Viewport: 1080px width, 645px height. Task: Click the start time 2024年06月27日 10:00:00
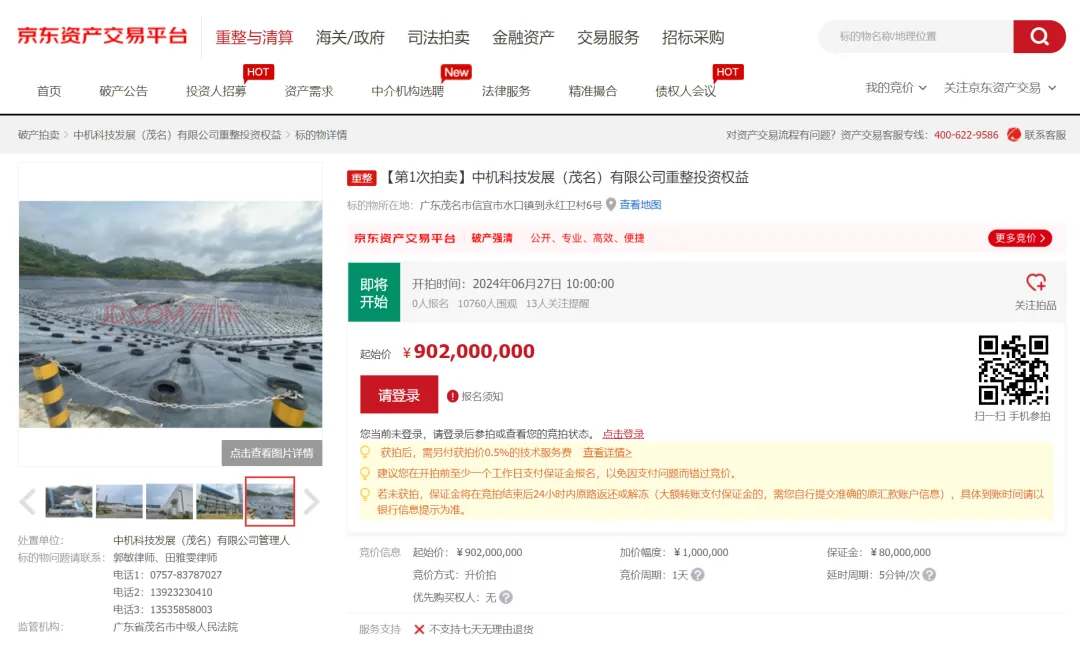tap(543, 284)
